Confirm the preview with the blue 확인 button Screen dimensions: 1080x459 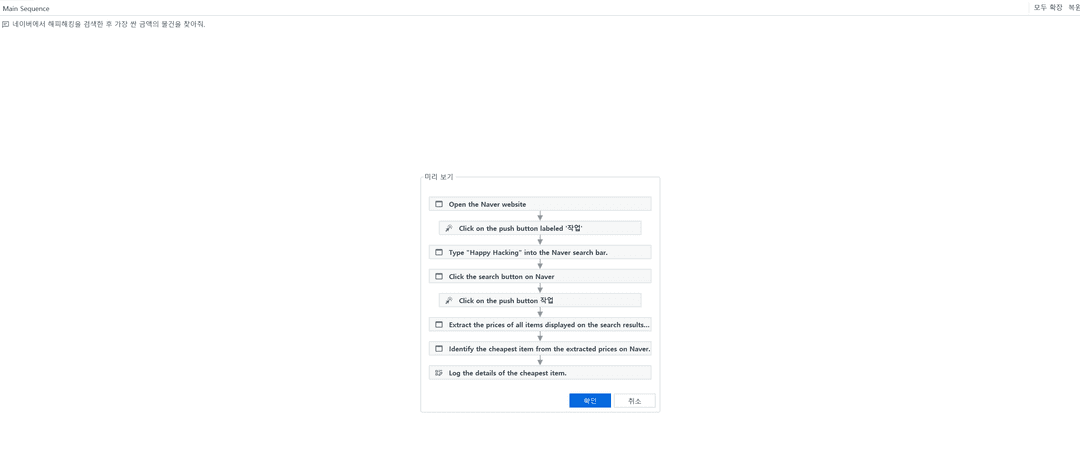(x=590, y=401)
